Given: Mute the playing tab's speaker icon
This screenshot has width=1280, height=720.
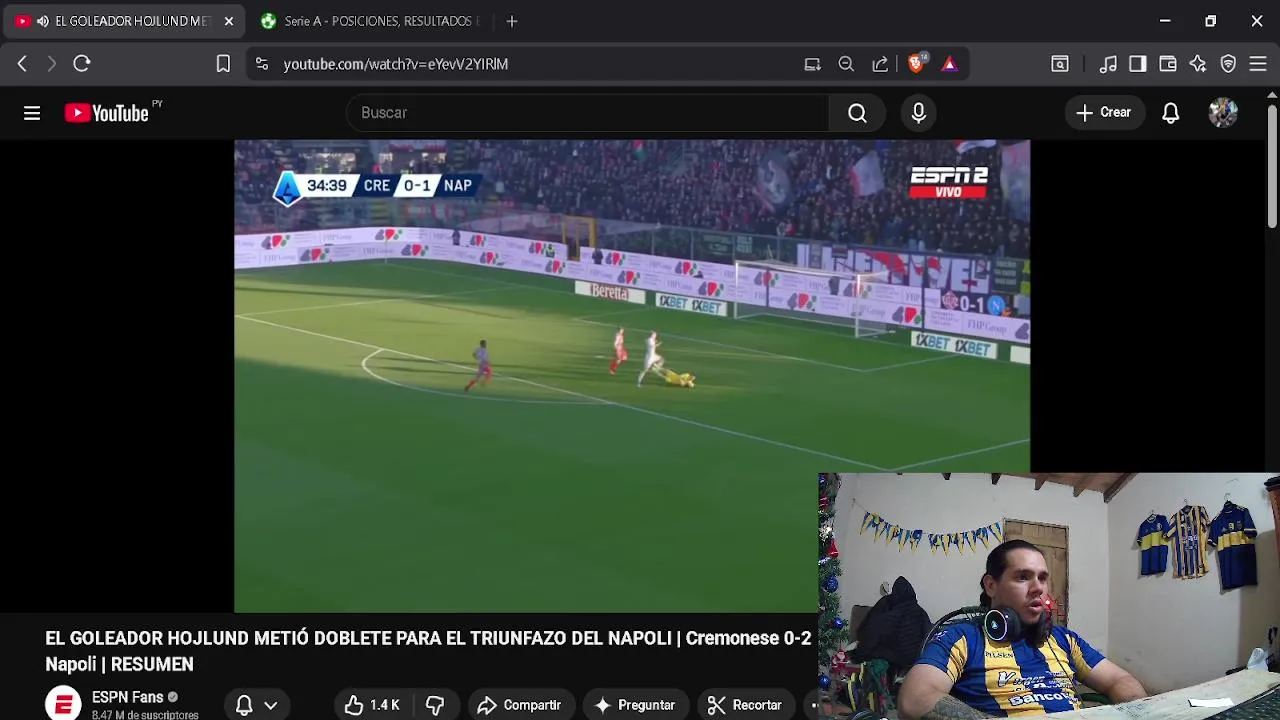Looking at the screenshot, I should pyautogui.click(x=43, y=21).
